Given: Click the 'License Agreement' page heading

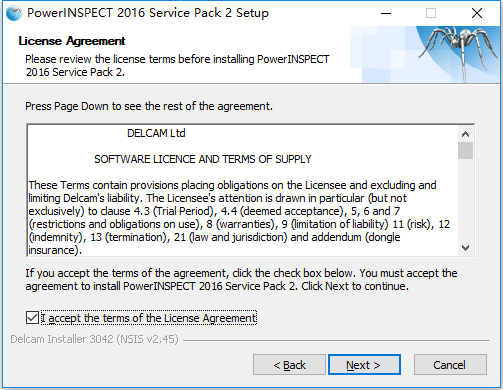Looking at the screenshot, I should pyautogui.click(x=72, y=41).
